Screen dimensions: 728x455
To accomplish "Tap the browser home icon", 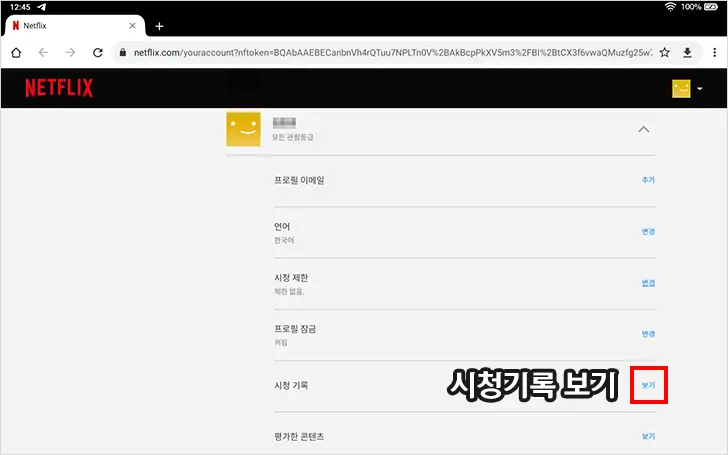I will 16,52.
